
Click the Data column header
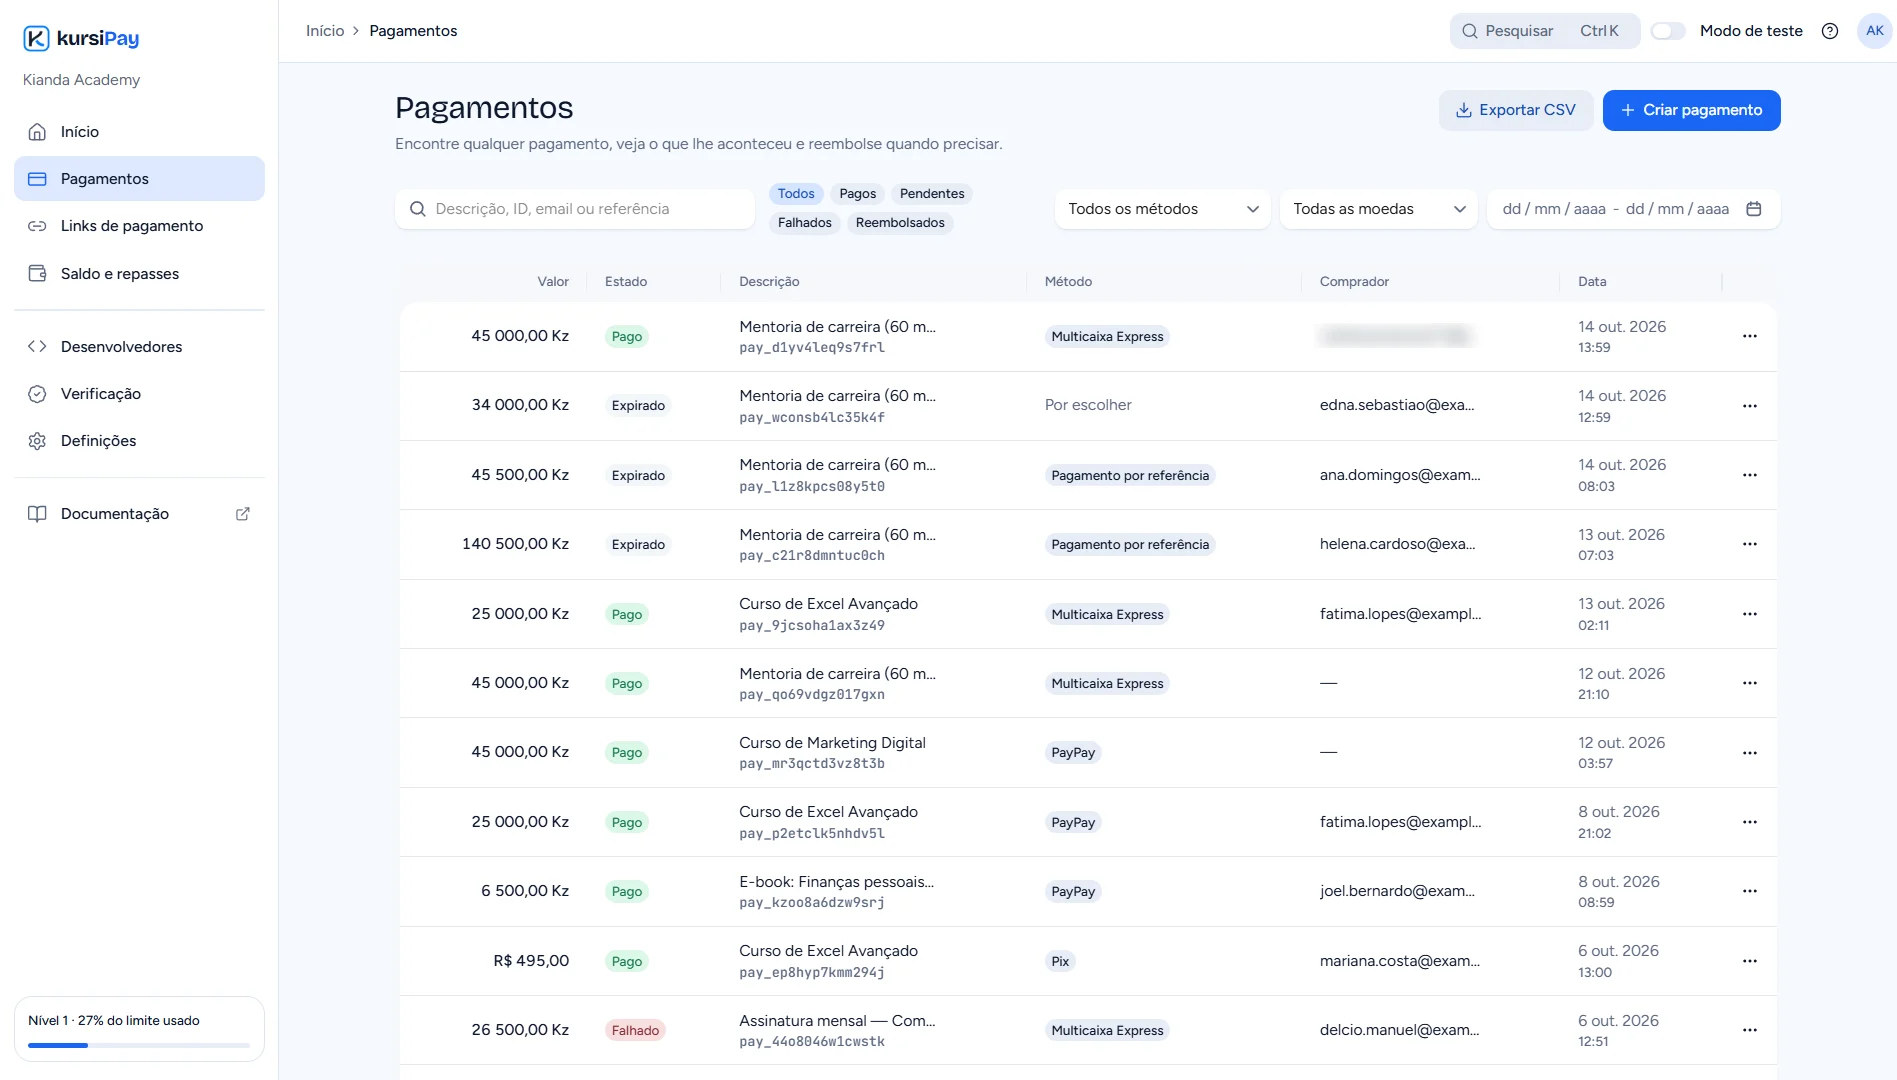1592,282
